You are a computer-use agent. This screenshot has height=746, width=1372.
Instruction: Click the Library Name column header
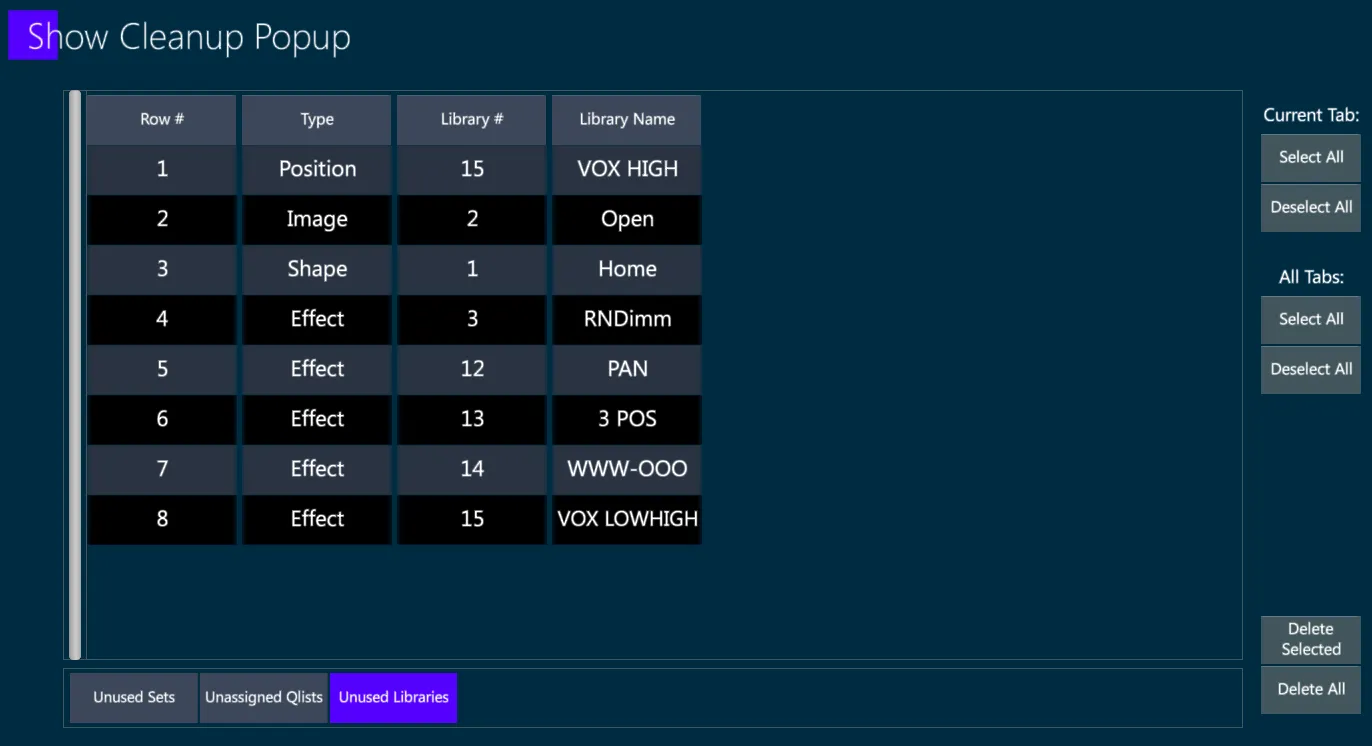tap(627, 119)
